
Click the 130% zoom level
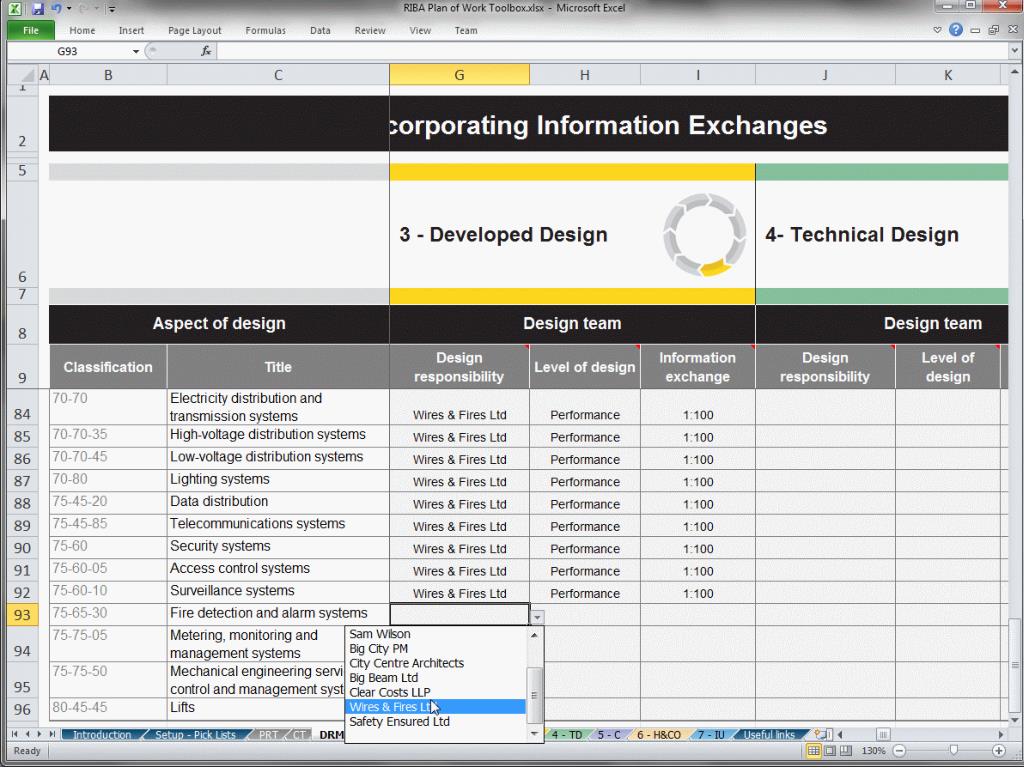tap(872, 751)
